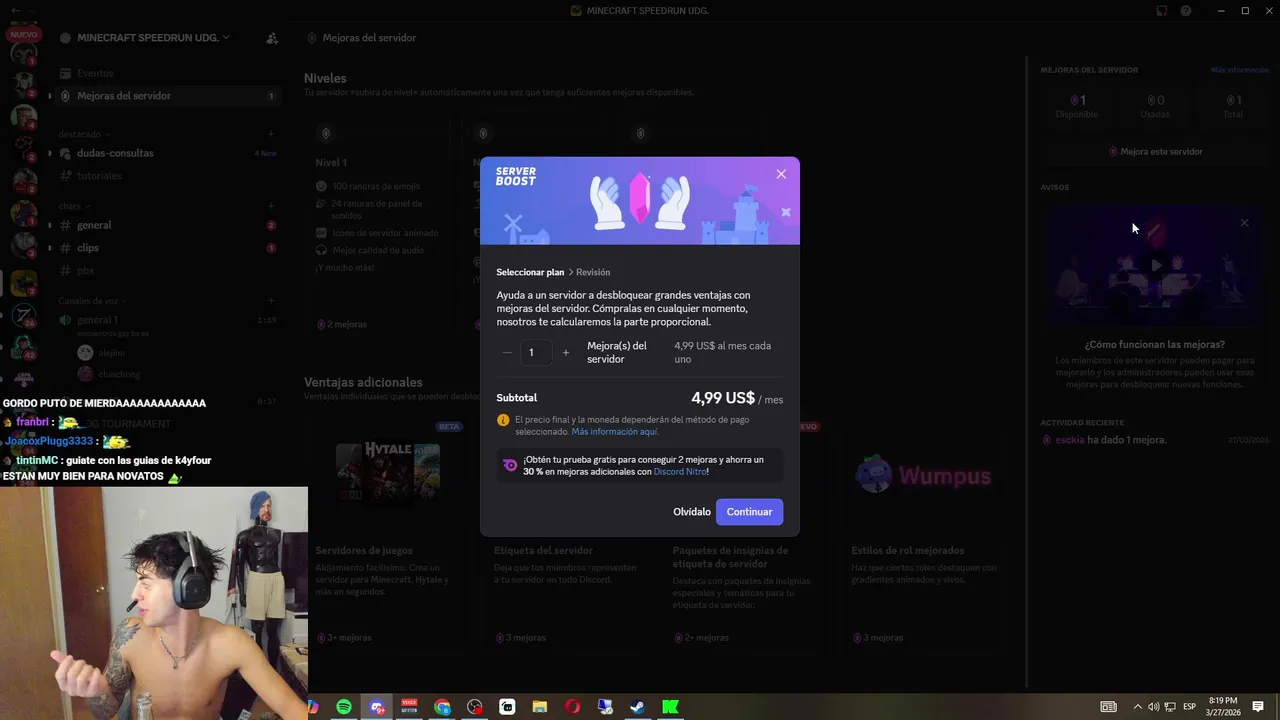Image resolution: width=1280 pixels, height=720 pixels.
Task: Open File Explorer from the taskbar
Action: point(540,707)
